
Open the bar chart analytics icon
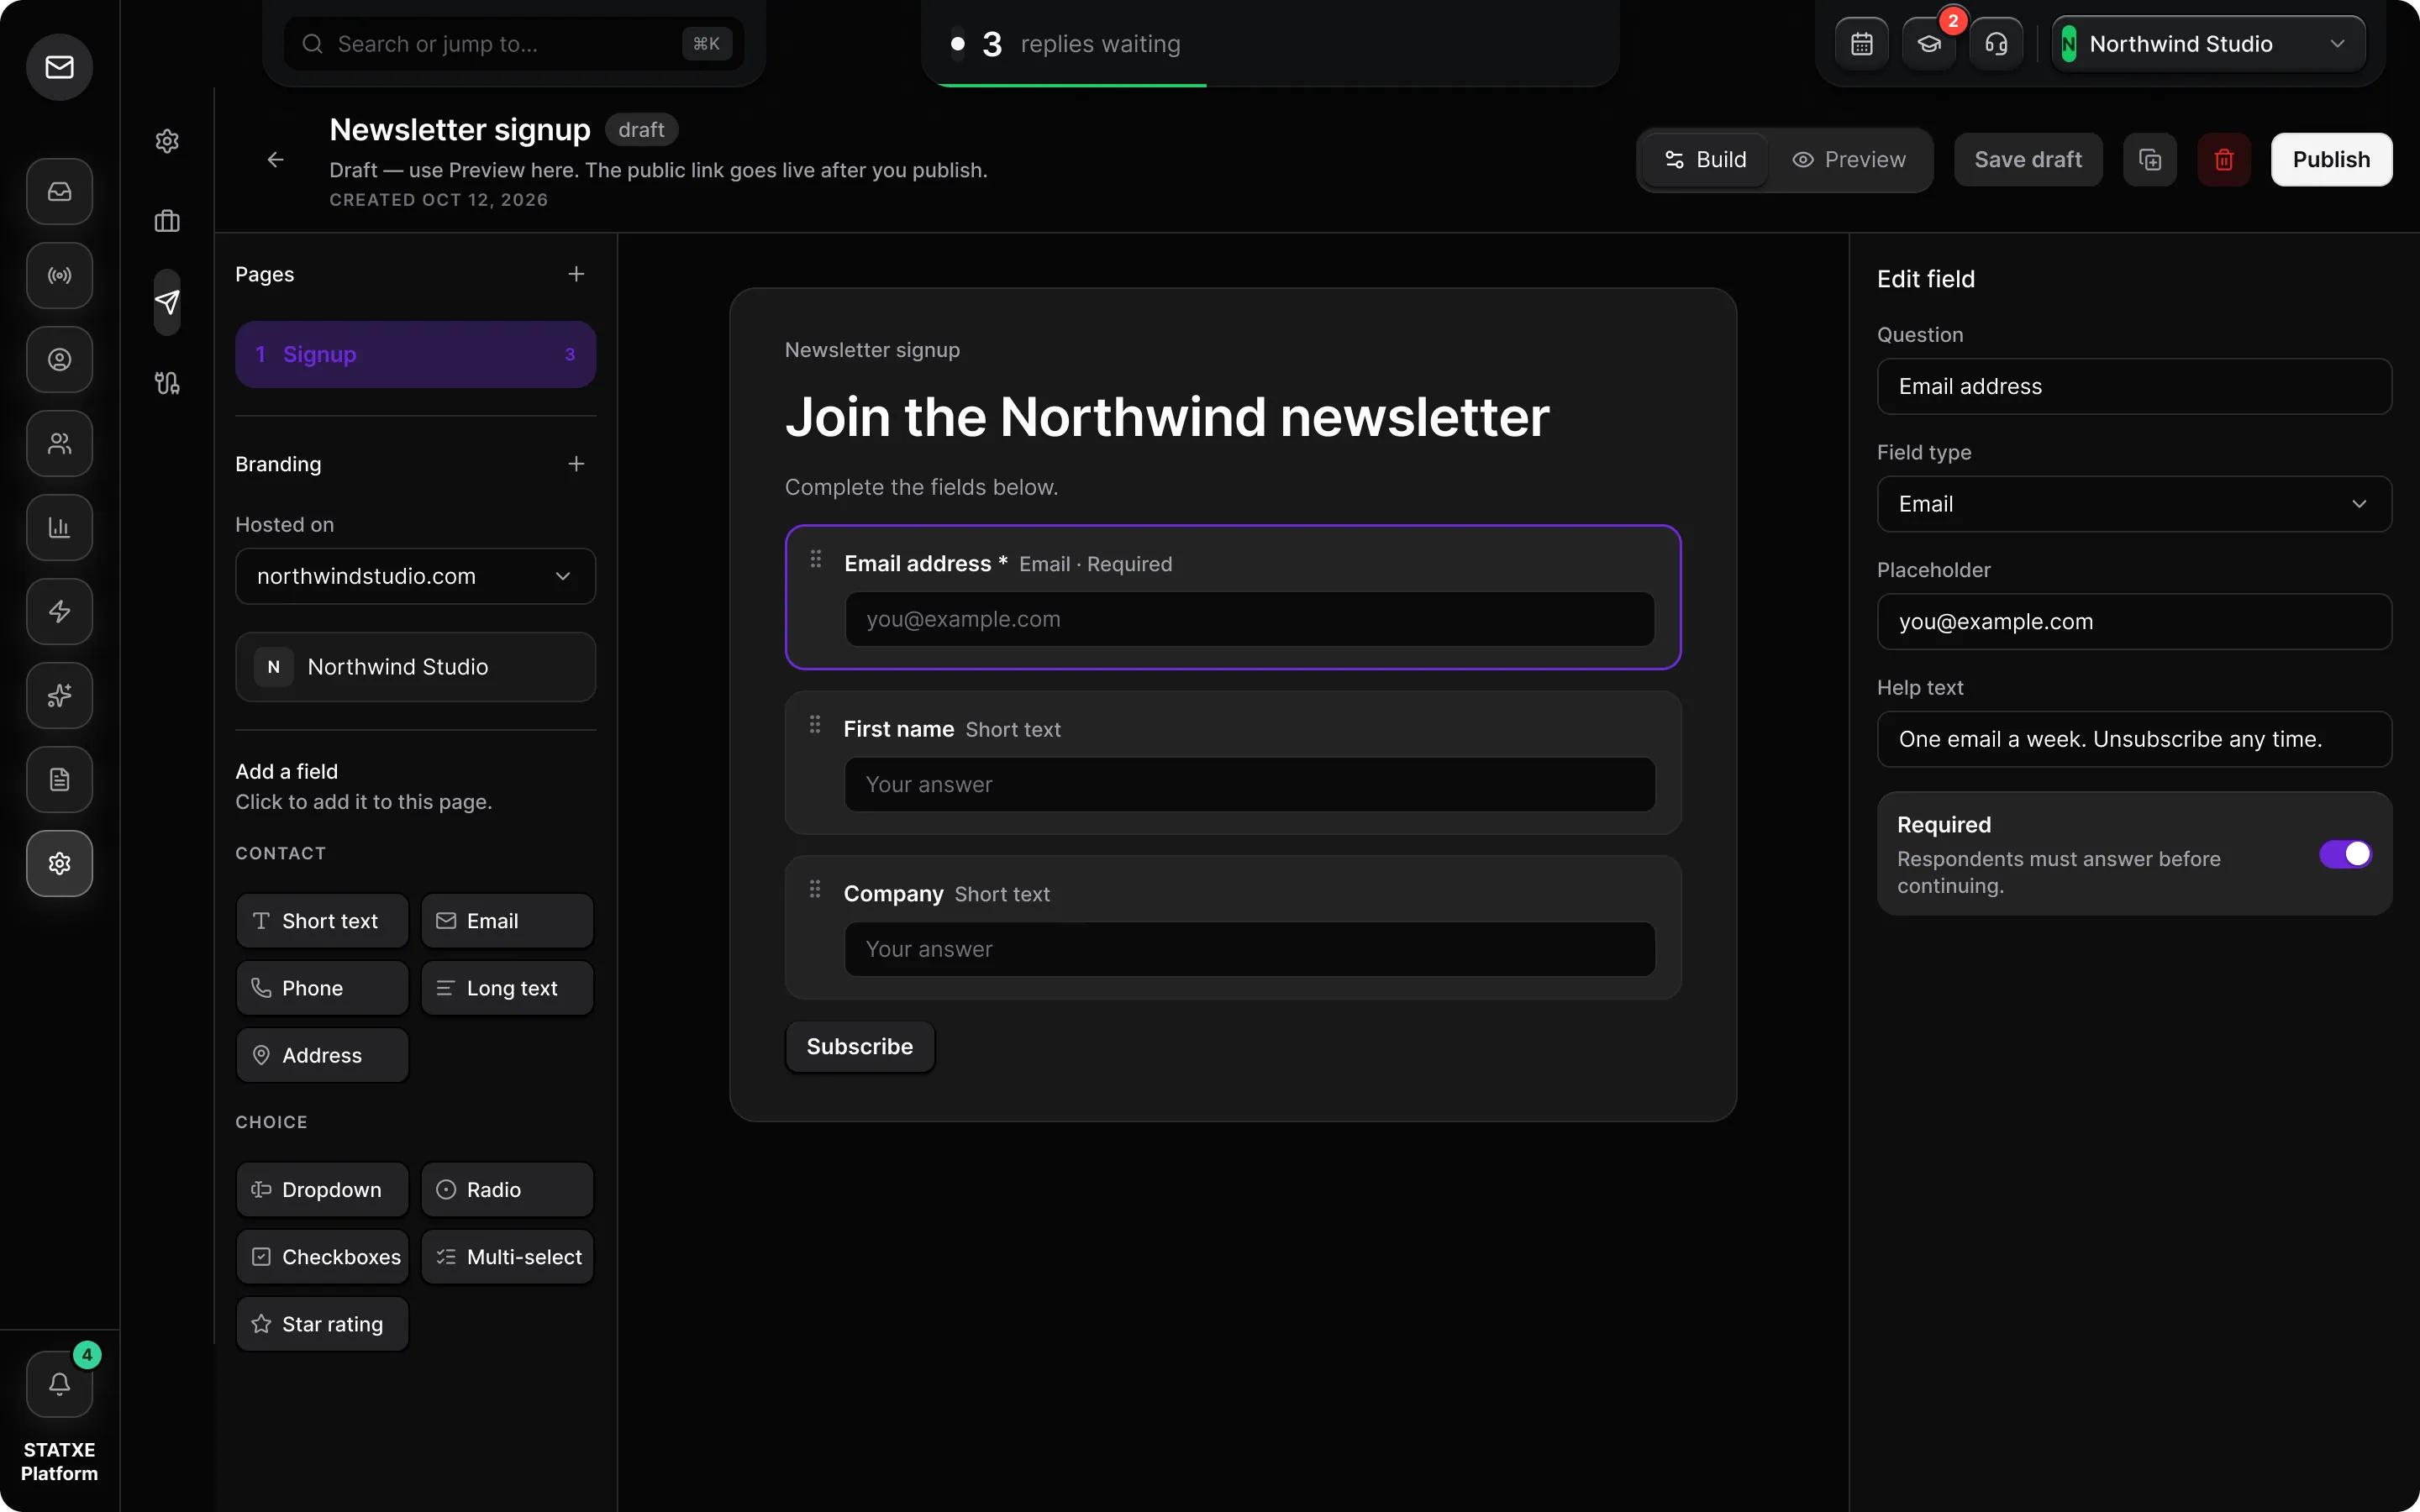coord(59,527)
